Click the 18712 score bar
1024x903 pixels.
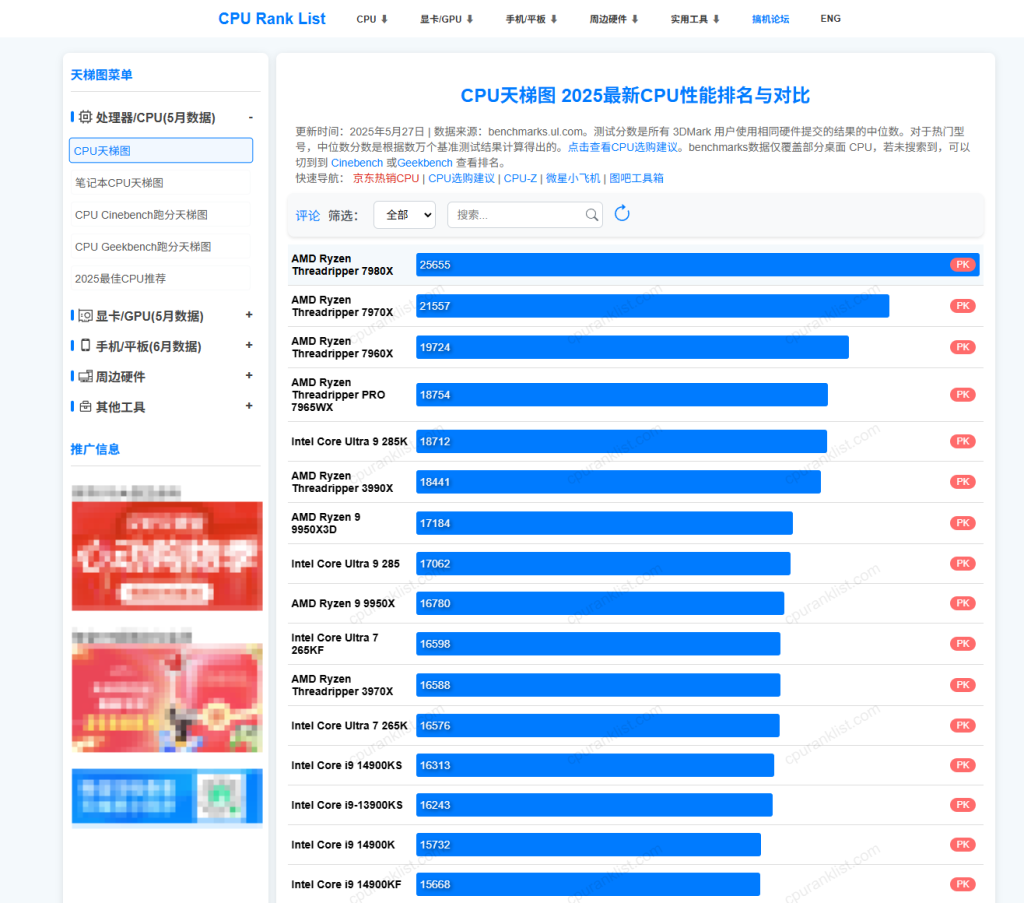(x=621, y=441)
